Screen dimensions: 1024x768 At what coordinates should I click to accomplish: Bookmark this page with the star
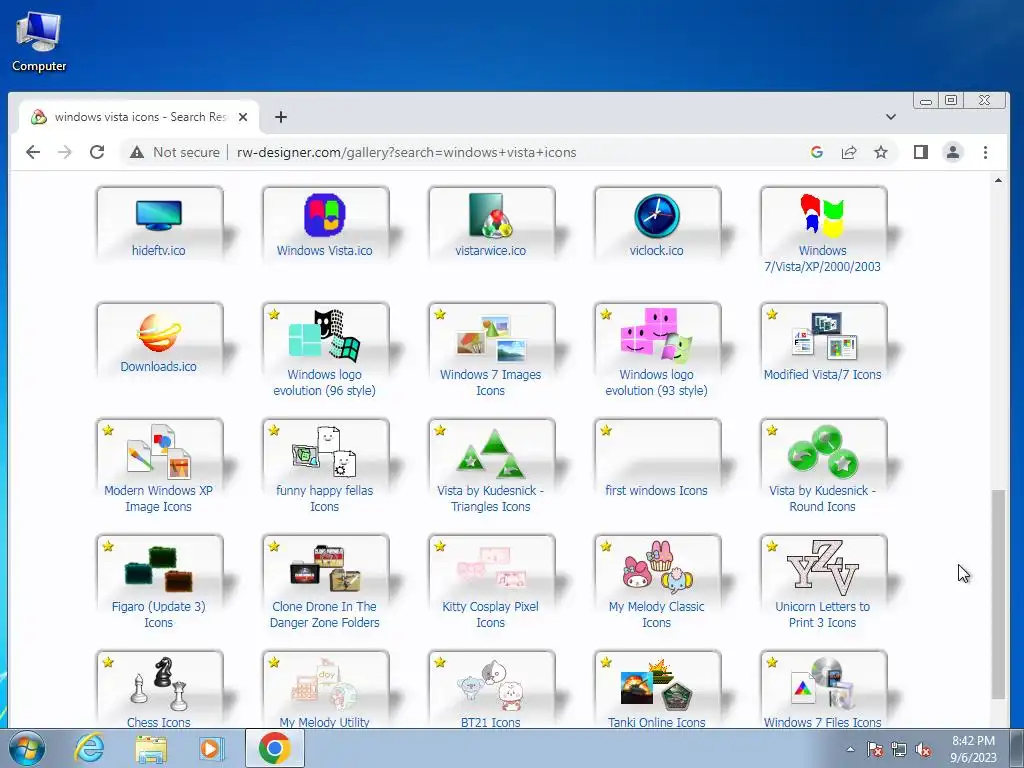pos(881,152)
